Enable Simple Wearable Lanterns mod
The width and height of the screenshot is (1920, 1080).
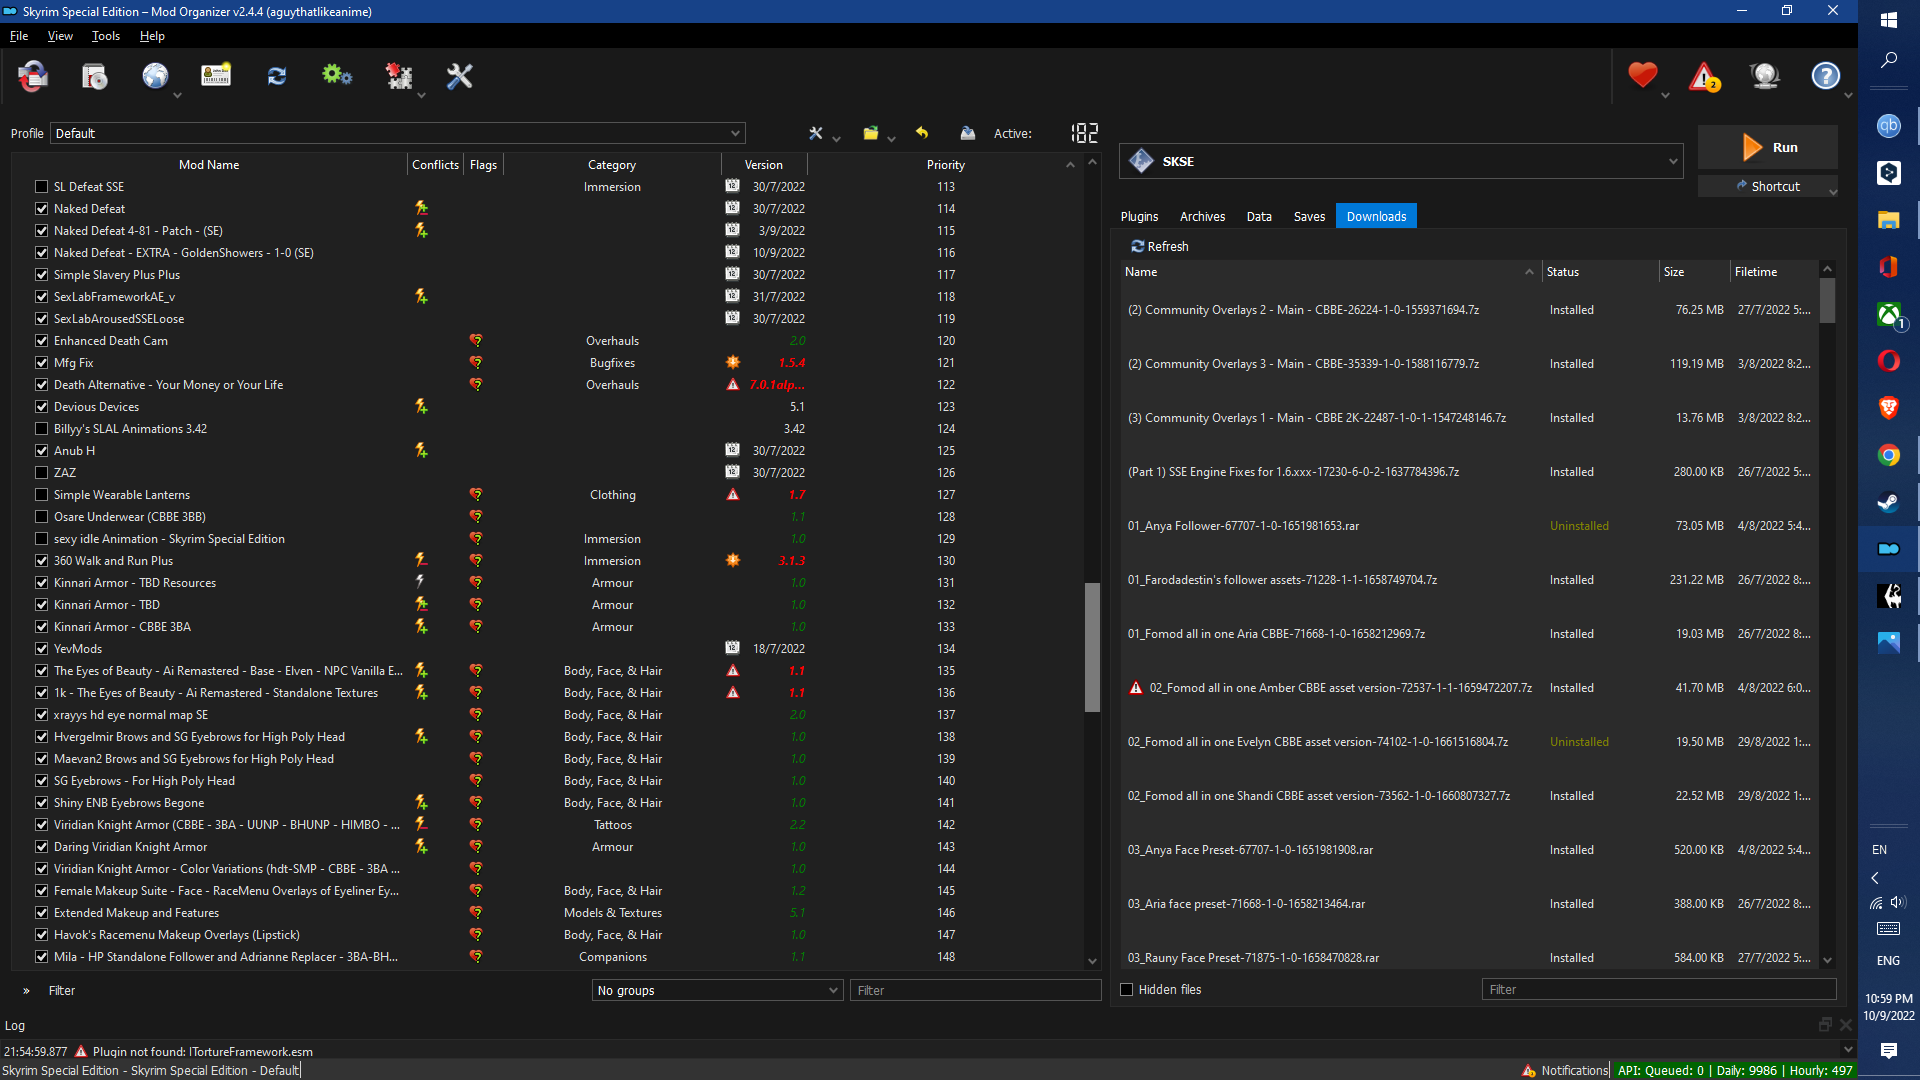point(41,495)
